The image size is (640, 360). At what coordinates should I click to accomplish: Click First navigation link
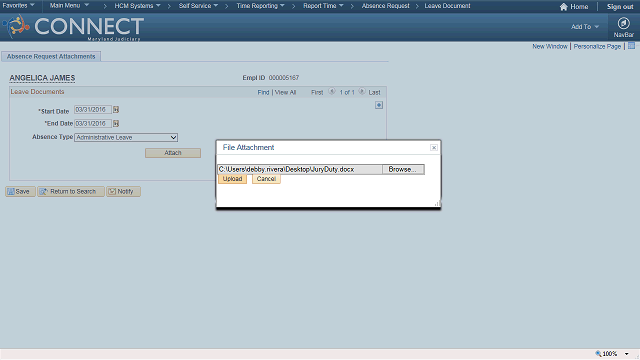317,92
